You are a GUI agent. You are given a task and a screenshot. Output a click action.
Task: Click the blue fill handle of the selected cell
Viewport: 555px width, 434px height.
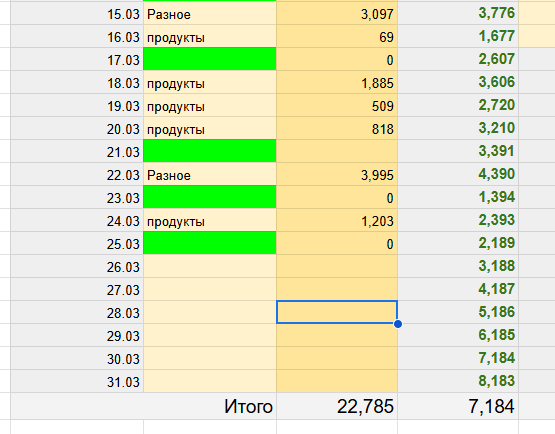coord(397,324)
